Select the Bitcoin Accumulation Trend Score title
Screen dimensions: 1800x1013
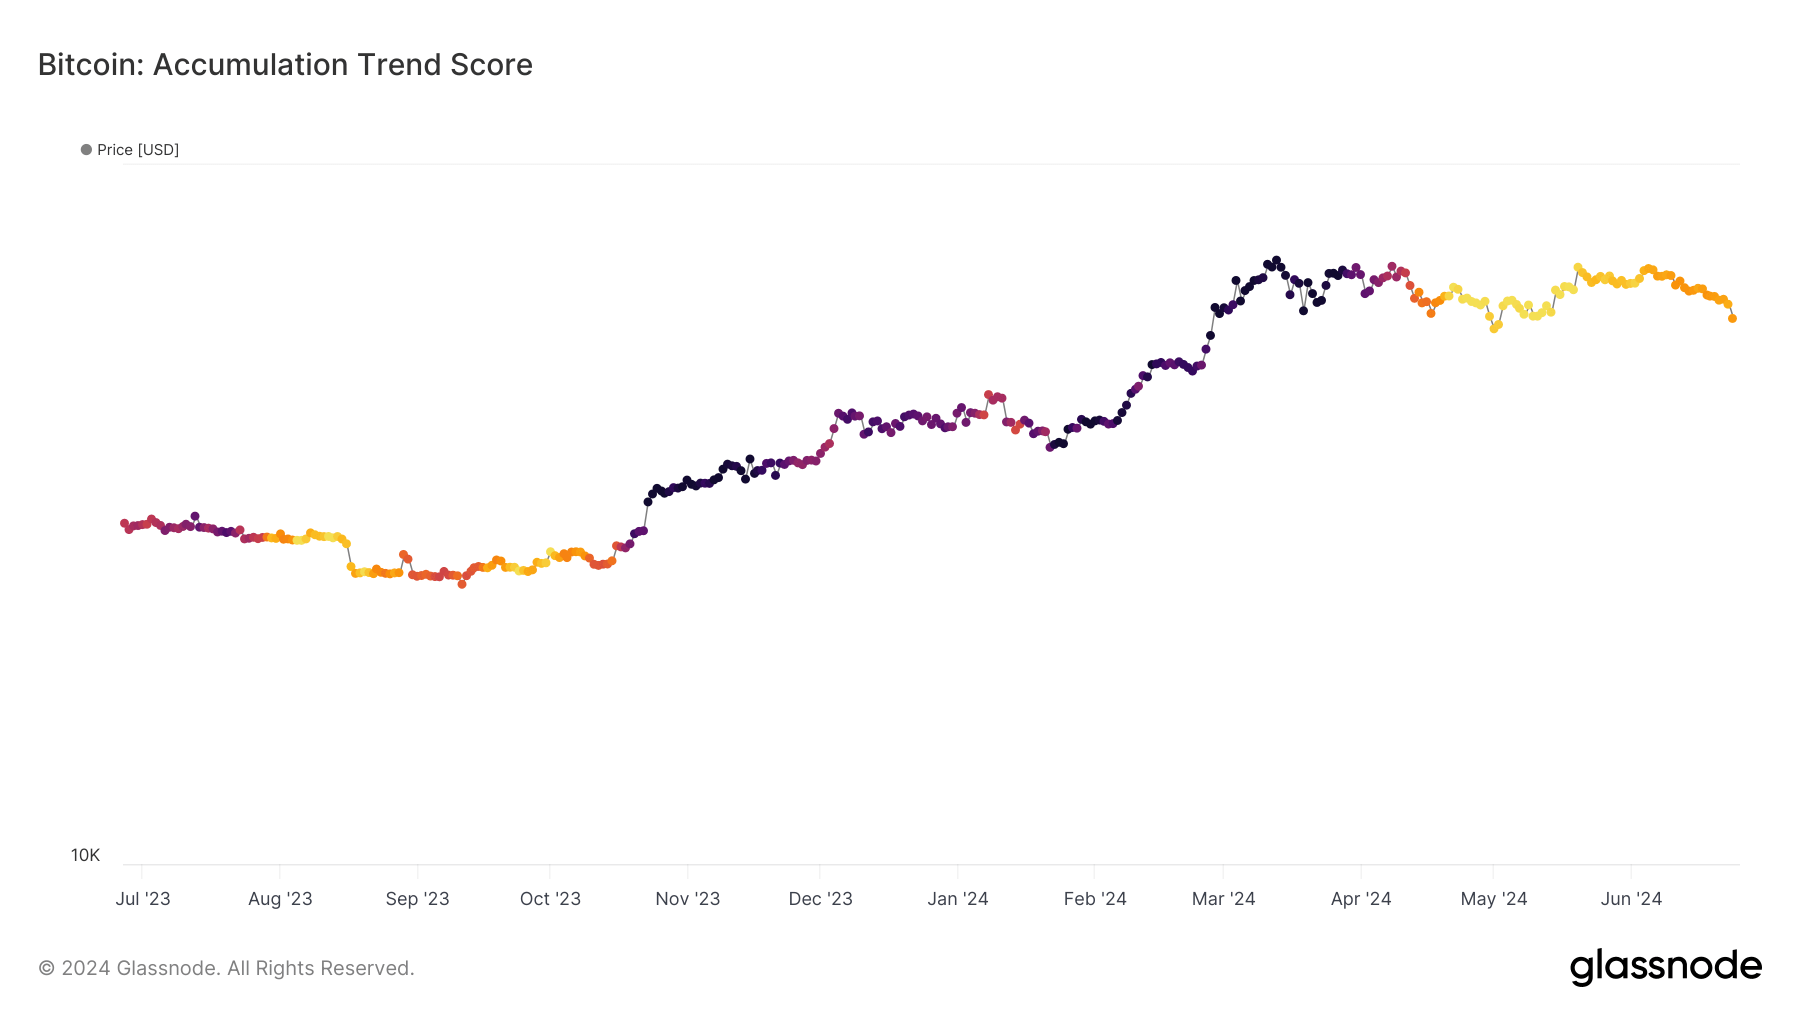285,65
